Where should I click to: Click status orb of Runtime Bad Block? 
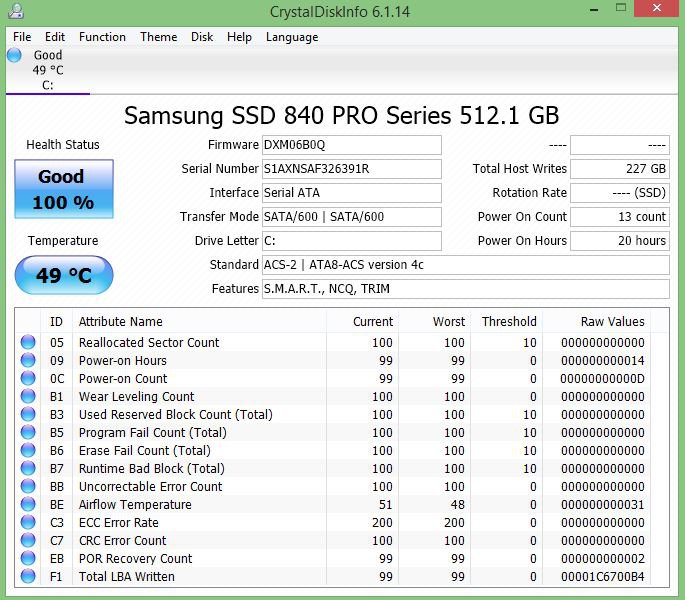[28, 468]
